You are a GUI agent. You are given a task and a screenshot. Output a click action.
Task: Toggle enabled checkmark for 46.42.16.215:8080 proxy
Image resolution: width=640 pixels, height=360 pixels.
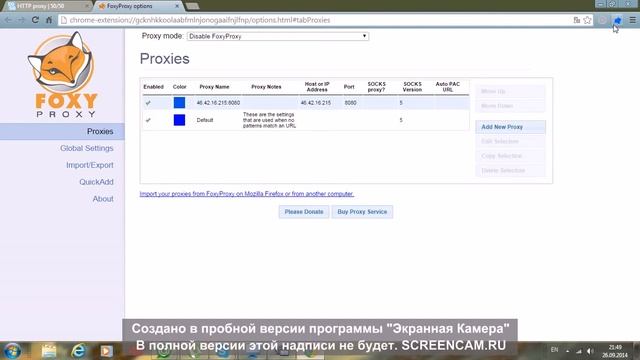[148, 103]
